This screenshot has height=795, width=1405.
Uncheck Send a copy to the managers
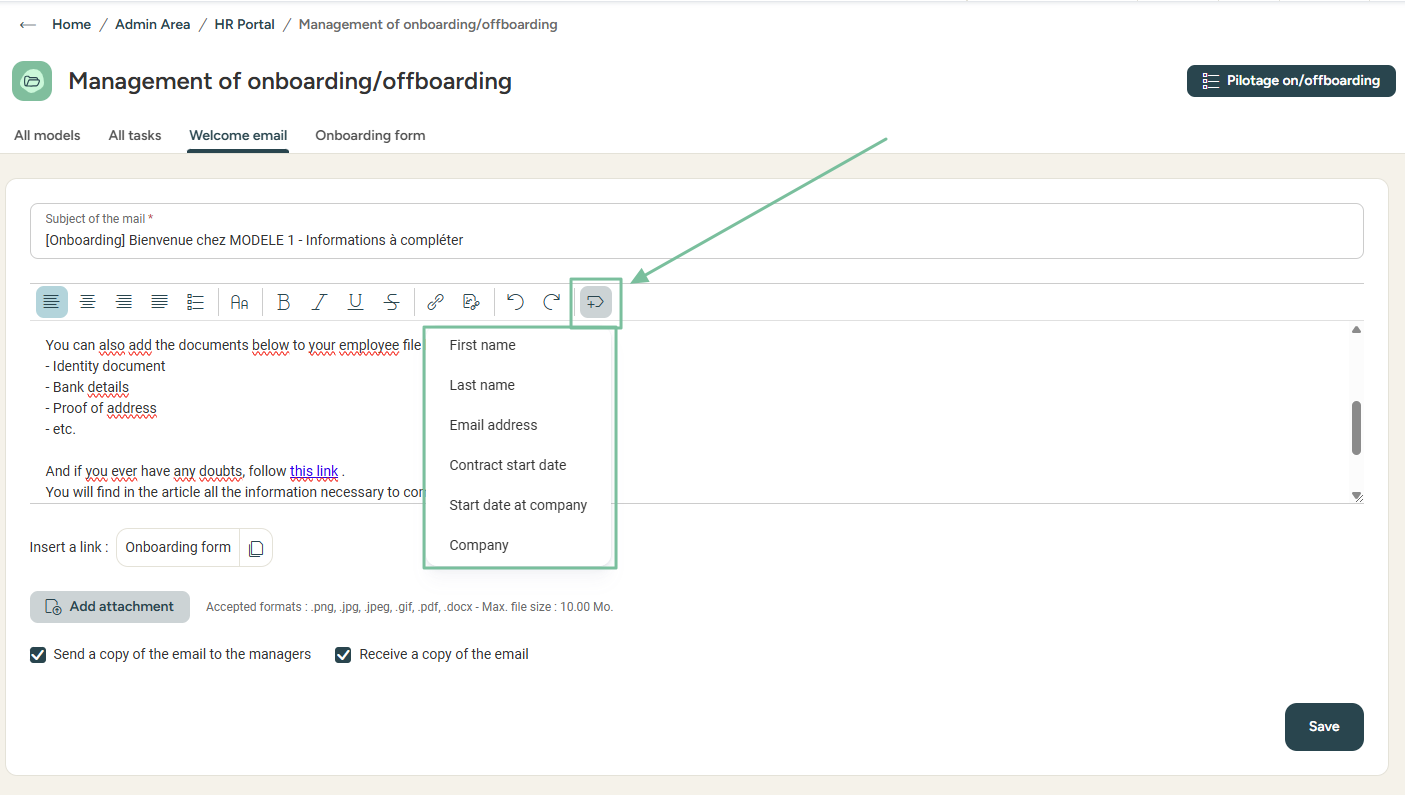38,655
